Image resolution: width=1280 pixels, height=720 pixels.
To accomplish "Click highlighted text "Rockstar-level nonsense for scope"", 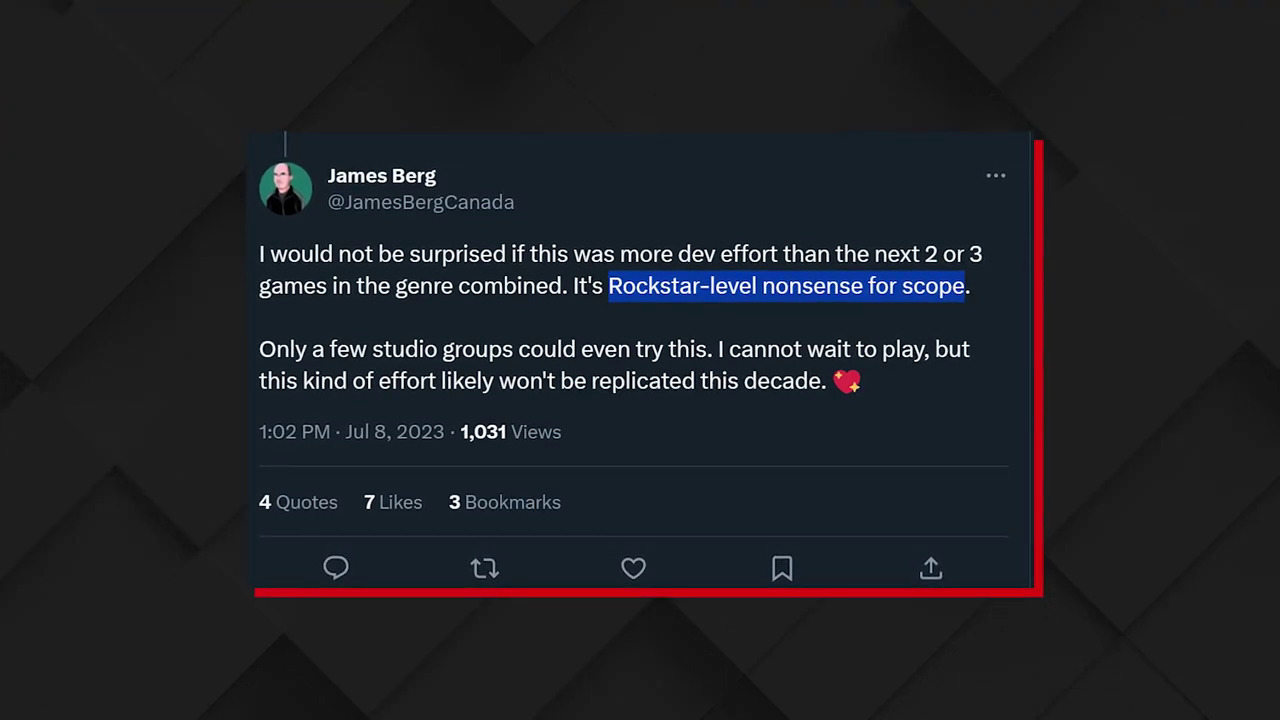I will click(x=786, y=286).
